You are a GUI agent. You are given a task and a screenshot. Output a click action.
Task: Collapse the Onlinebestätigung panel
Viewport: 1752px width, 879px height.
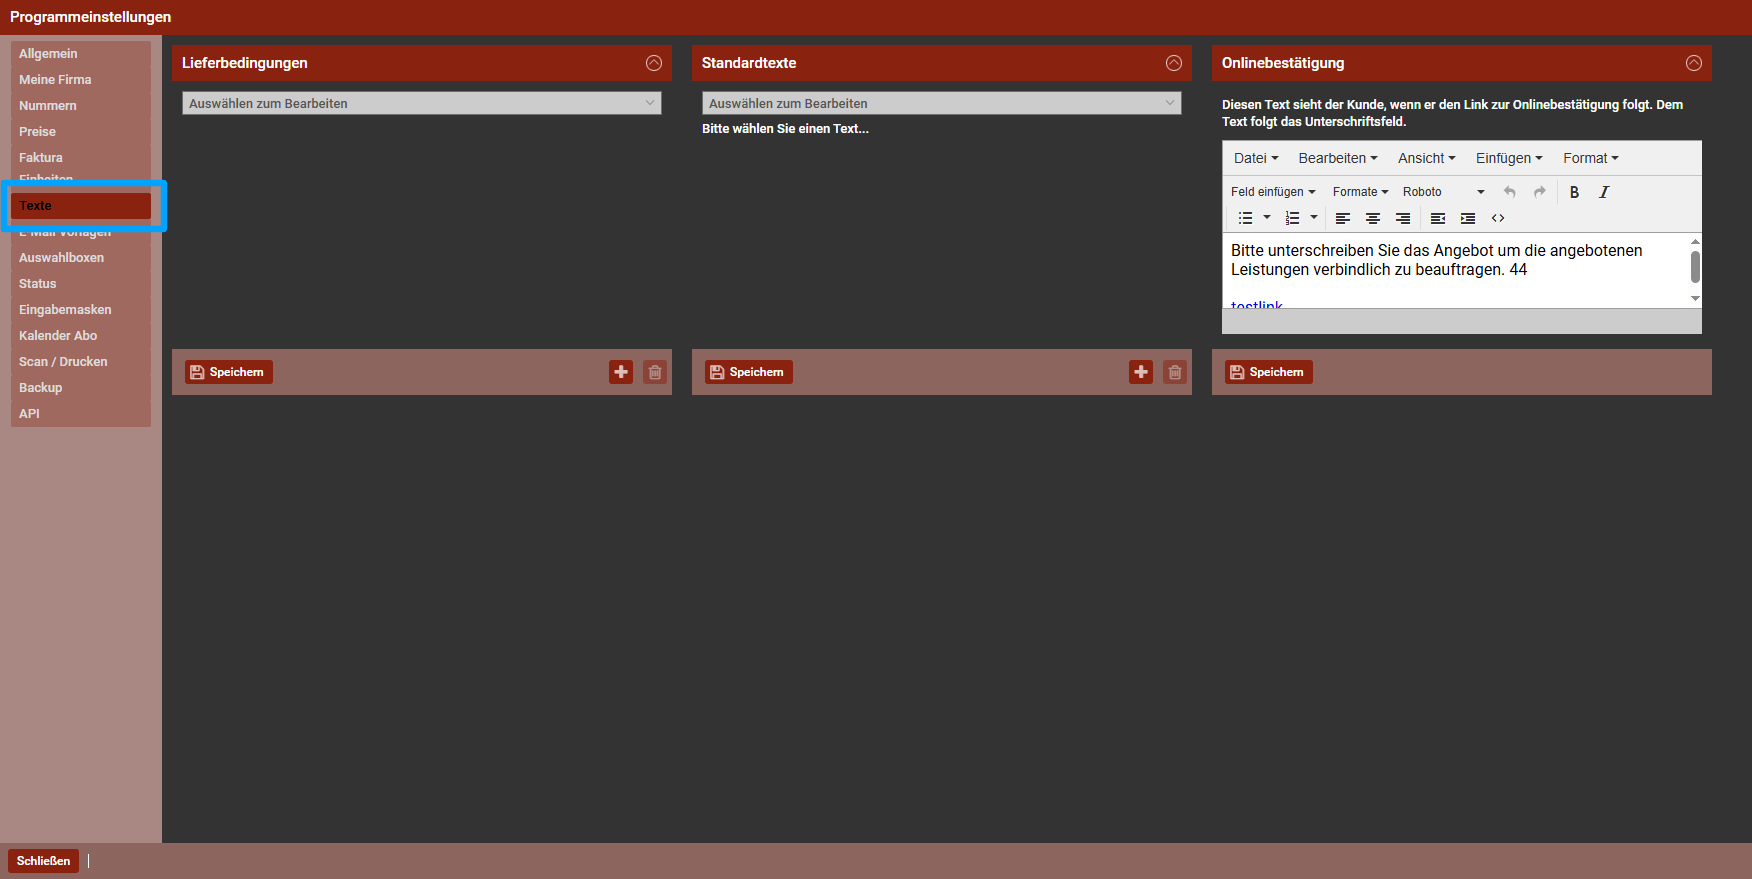(x=1694, y=63)
